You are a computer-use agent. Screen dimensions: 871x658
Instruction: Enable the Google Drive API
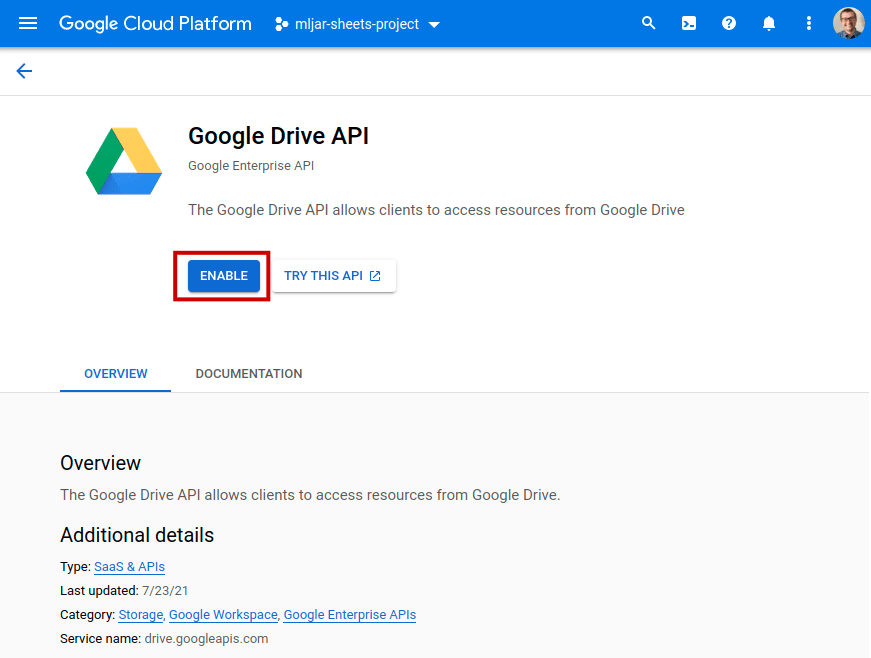[222, 275]
